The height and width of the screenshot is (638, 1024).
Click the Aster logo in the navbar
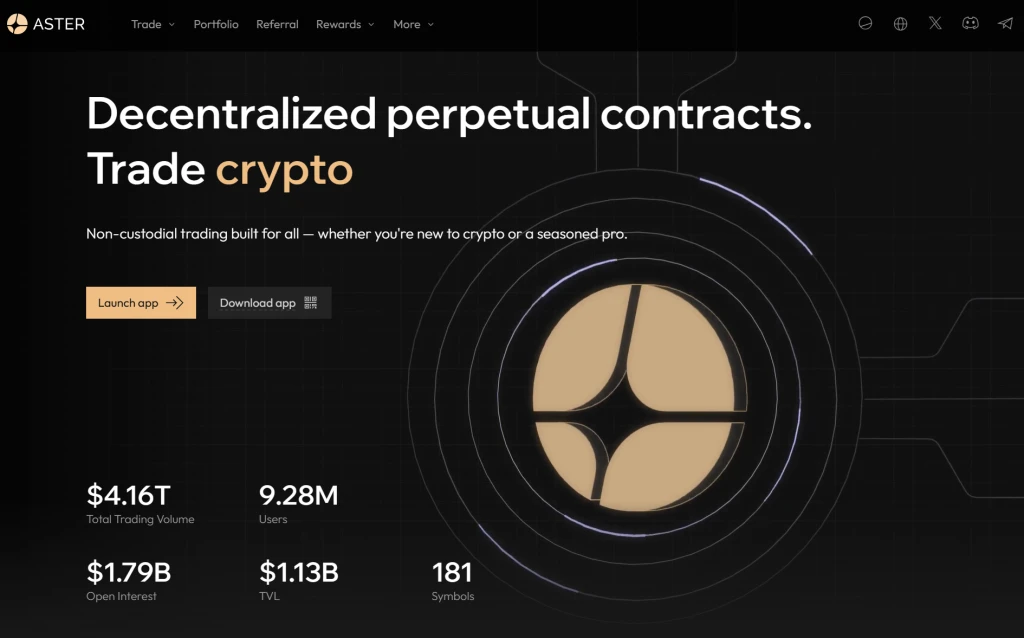[48, 24]
